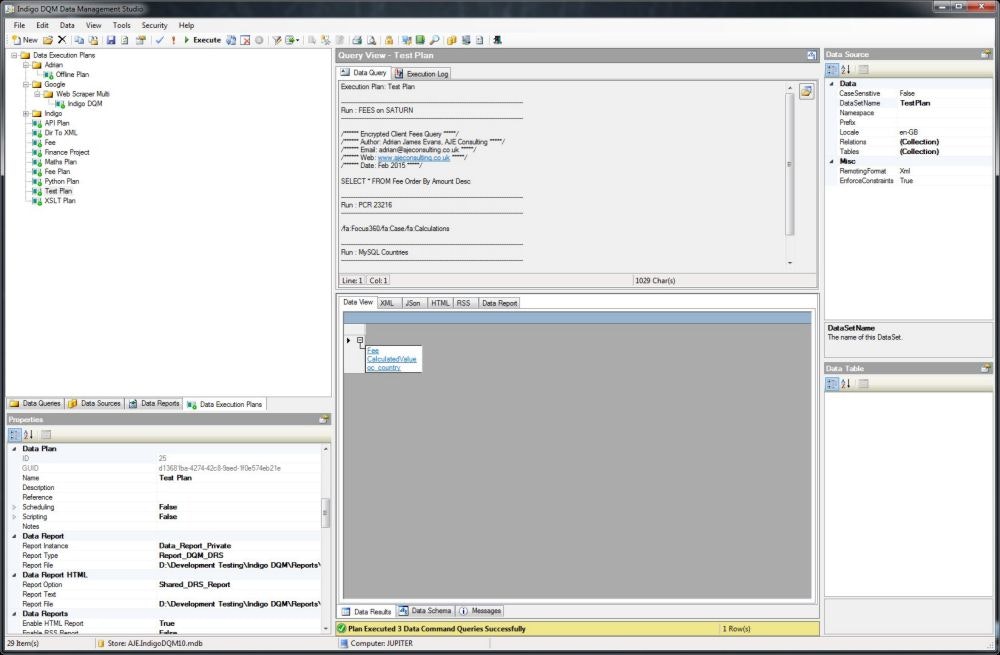Select Test Plan in the execution plans tree

point(58,190)
